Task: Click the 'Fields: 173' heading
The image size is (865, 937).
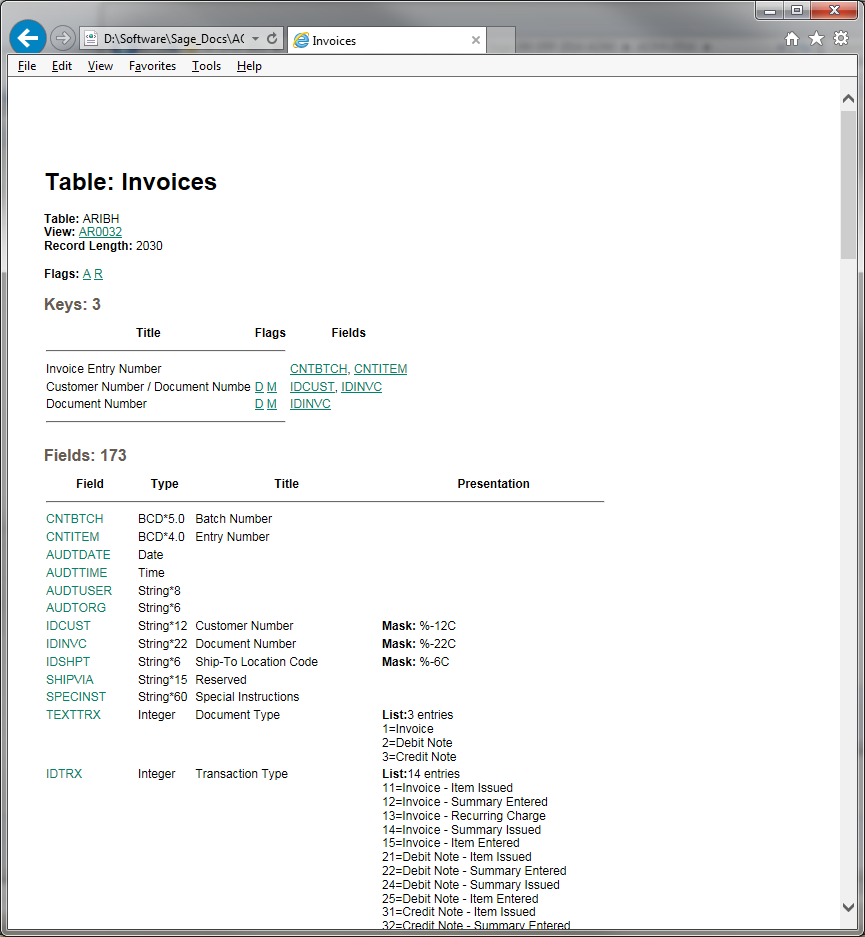Action: [85, 455]
